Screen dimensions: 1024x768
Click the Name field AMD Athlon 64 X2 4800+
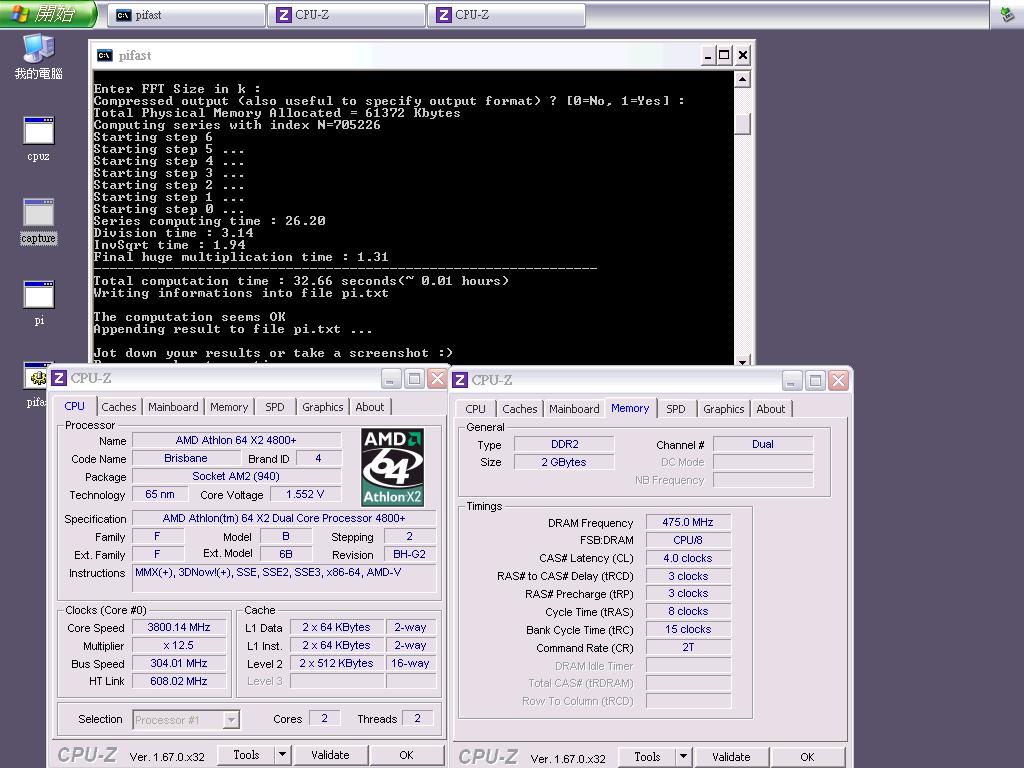[236, 440]
